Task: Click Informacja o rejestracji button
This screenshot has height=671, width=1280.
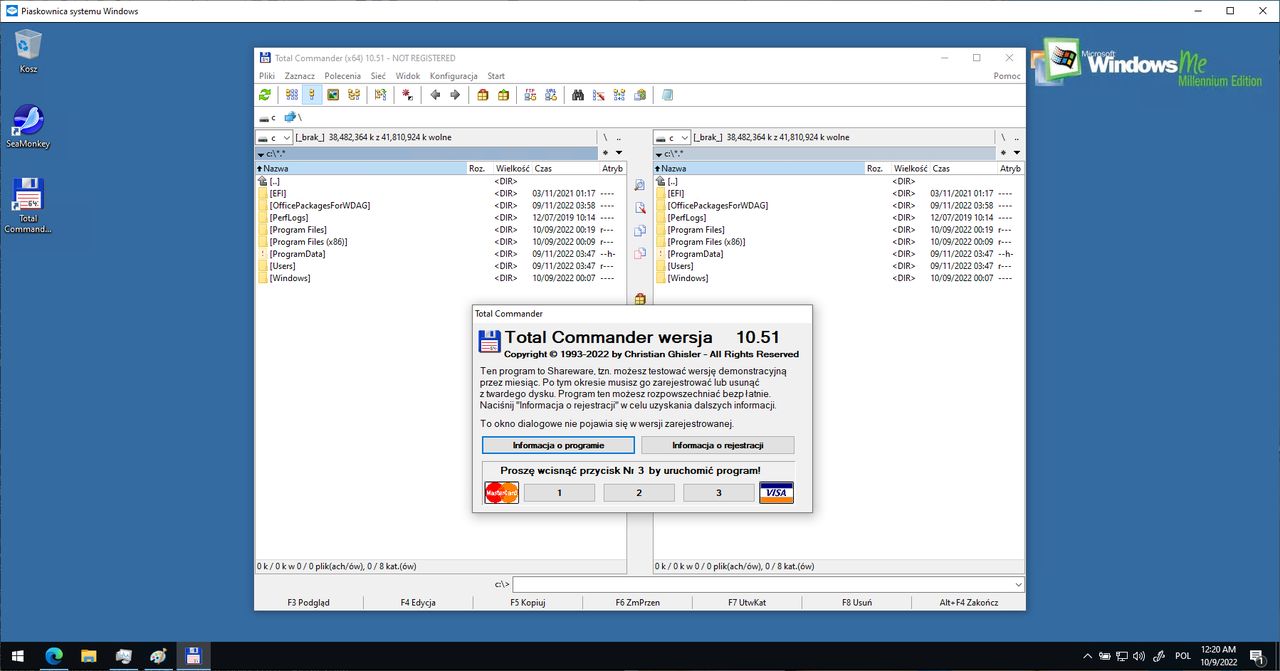Action: 717,445
